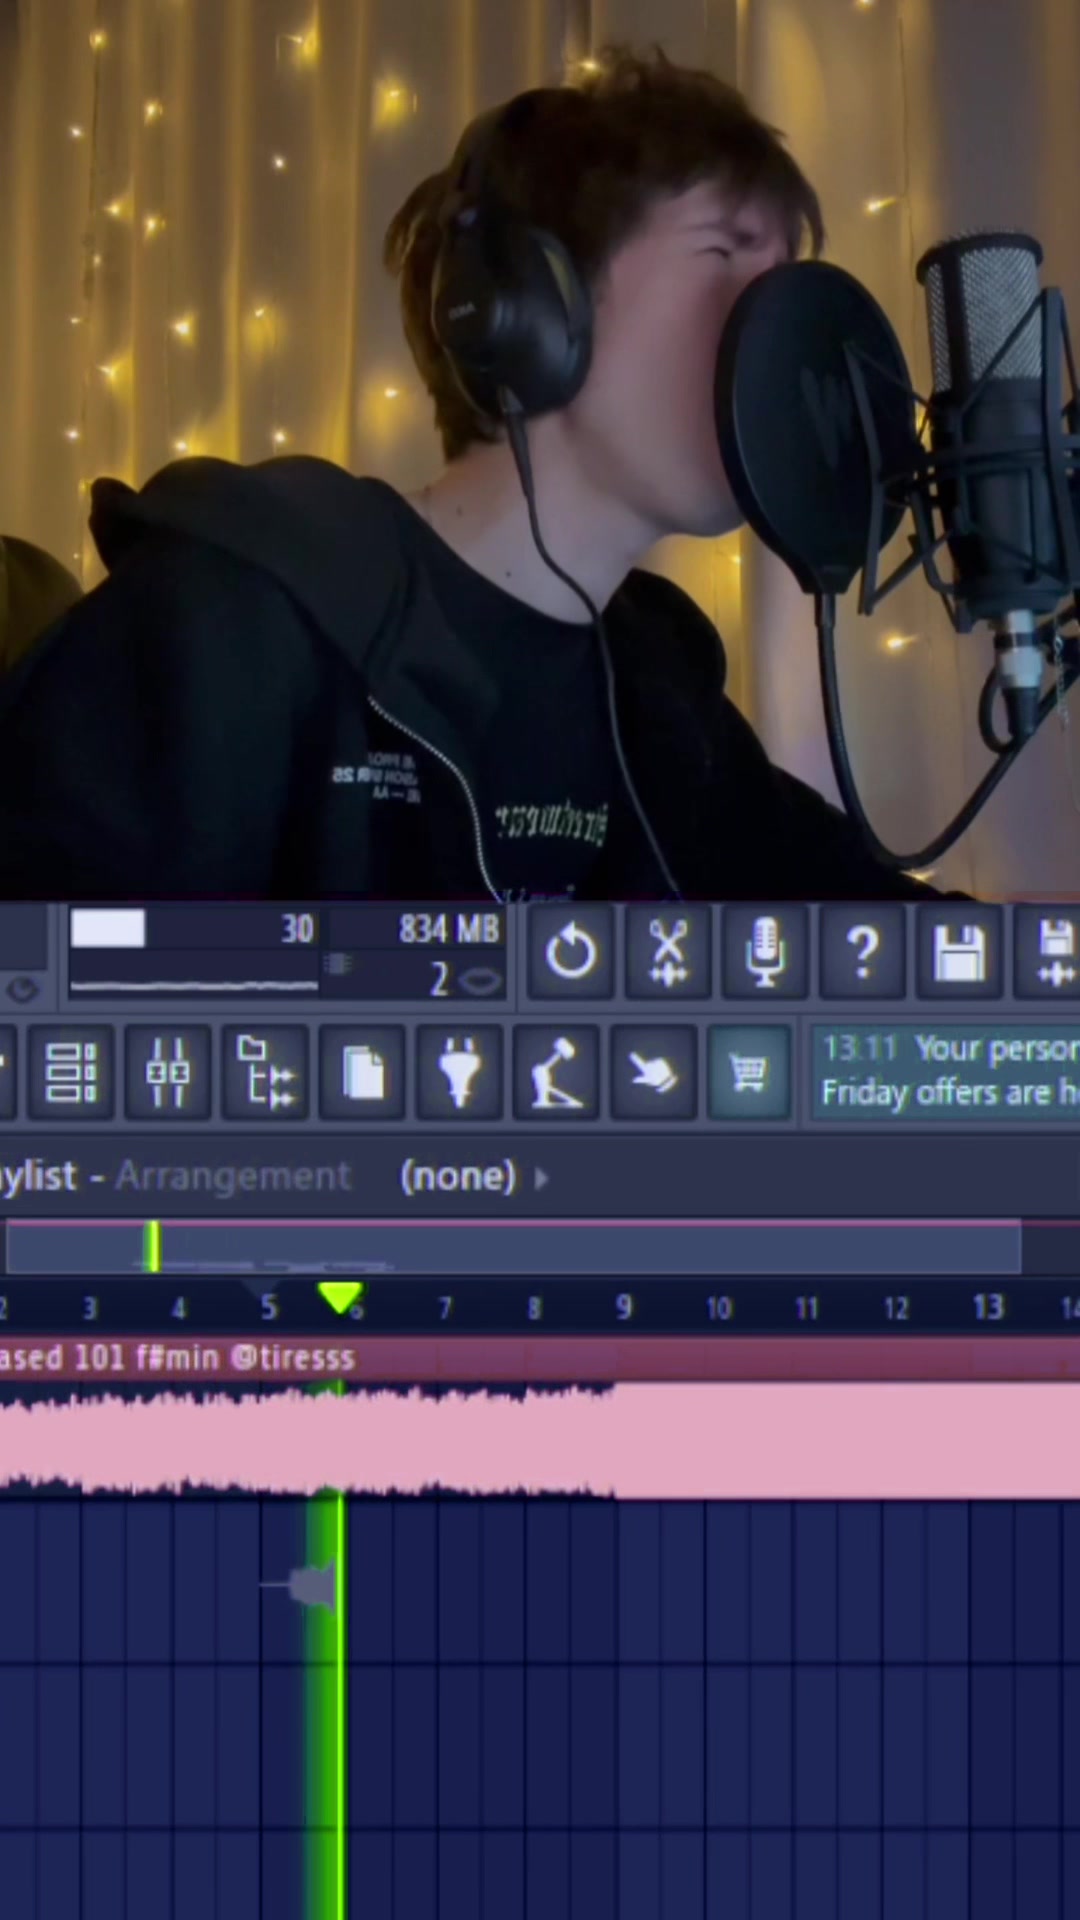Click the Playlist title label
Screen dimensions: 1080x1920
click(x=38, y=1176)
